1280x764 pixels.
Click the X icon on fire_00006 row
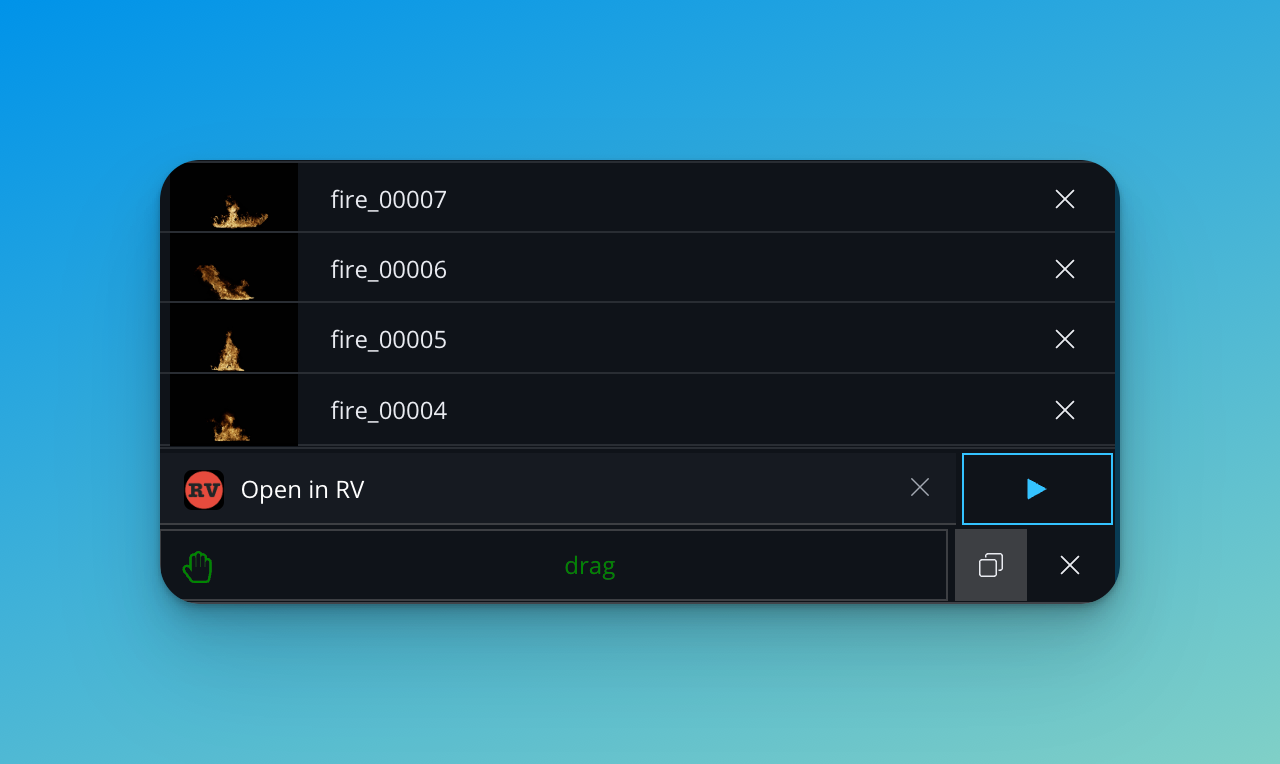click(x=1064, y=269)
